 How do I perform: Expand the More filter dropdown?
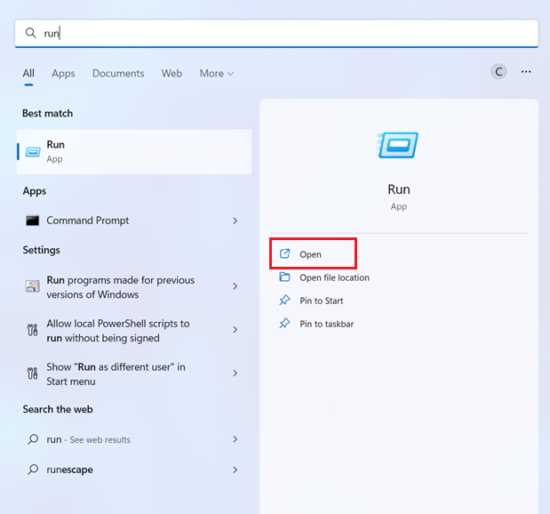tap(216, 73)
